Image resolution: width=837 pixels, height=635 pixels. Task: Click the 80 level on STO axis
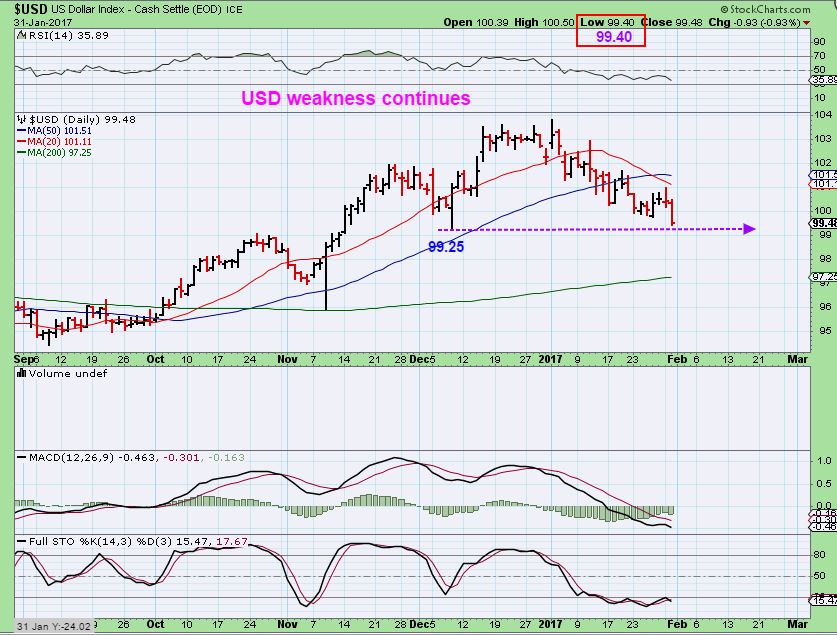[819, 555]
